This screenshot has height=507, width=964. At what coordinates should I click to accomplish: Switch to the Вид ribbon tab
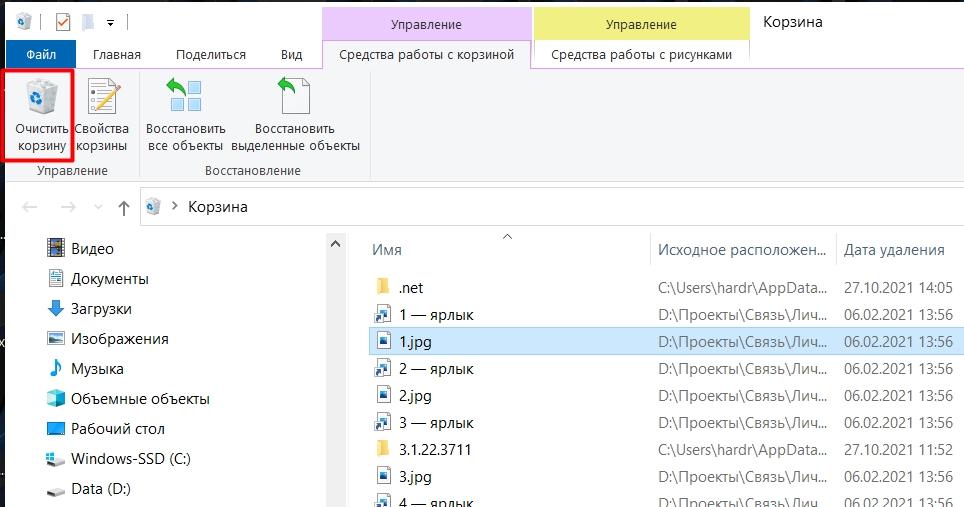click(x=291, y=55)
